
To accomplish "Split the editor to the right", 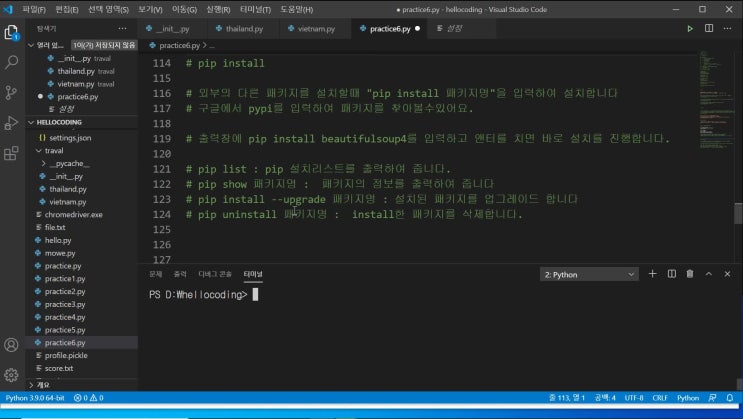I will (709, 28).
